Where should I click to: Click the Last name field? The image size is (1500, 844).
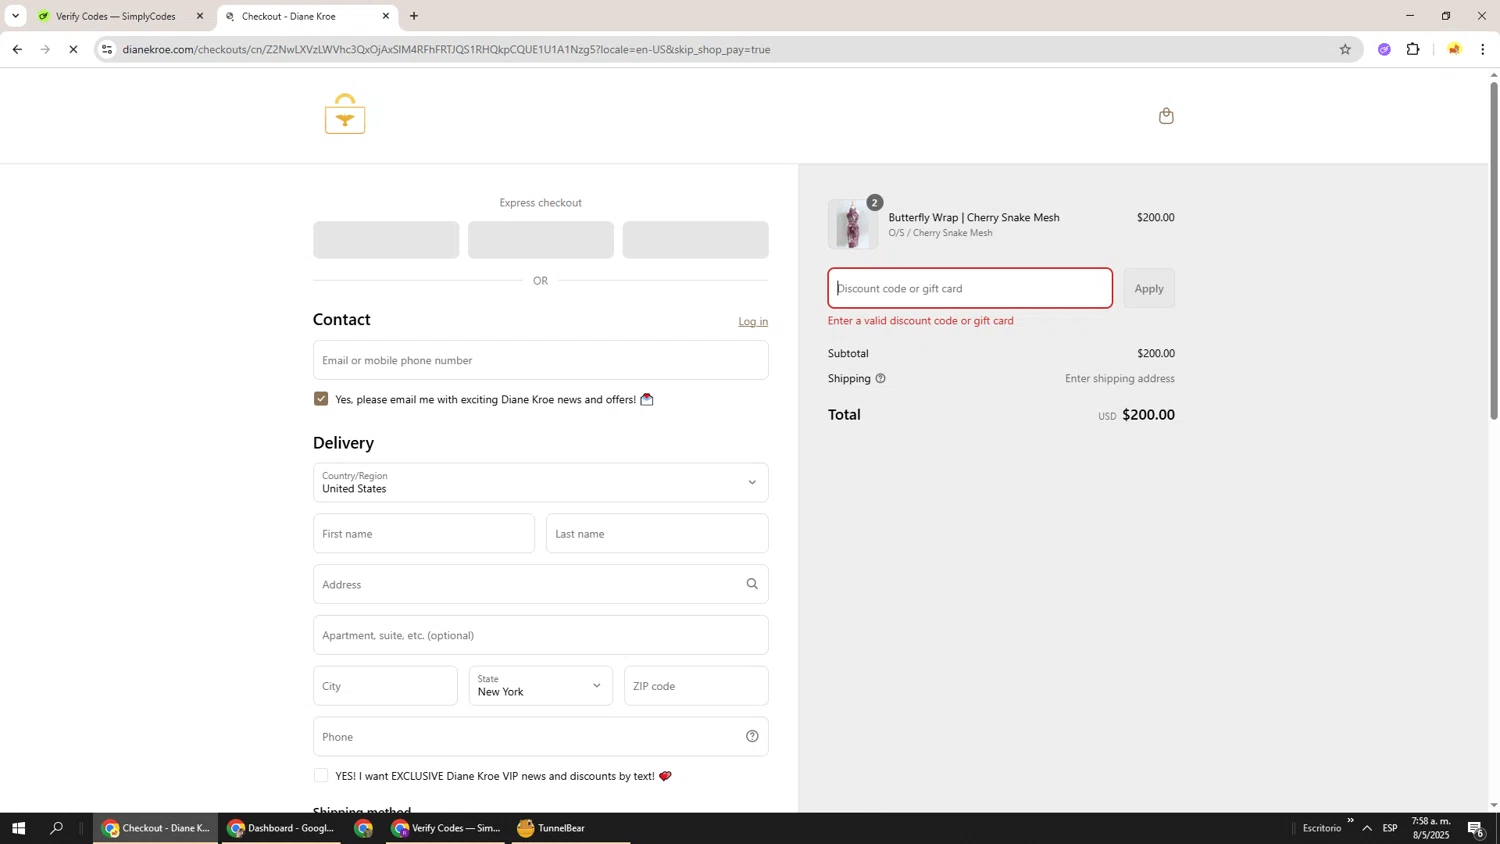[657, 534]
